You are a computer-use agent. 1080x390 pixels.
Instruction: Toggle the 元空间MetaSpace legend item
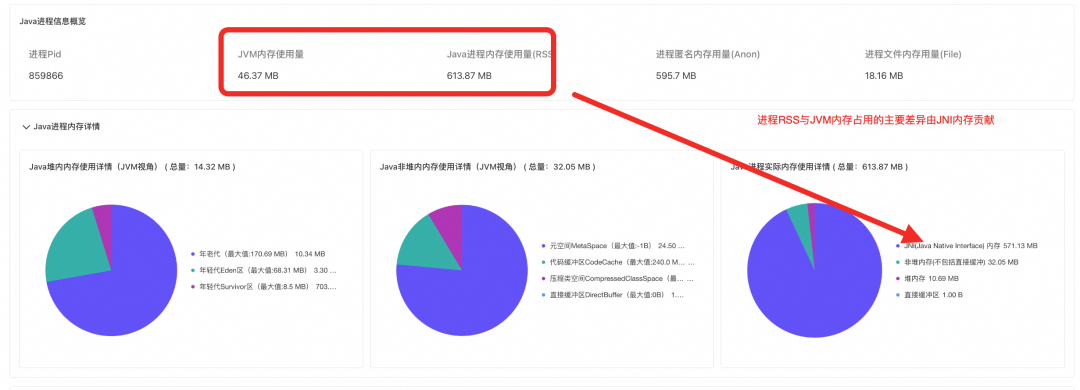(x=614, y=246)
